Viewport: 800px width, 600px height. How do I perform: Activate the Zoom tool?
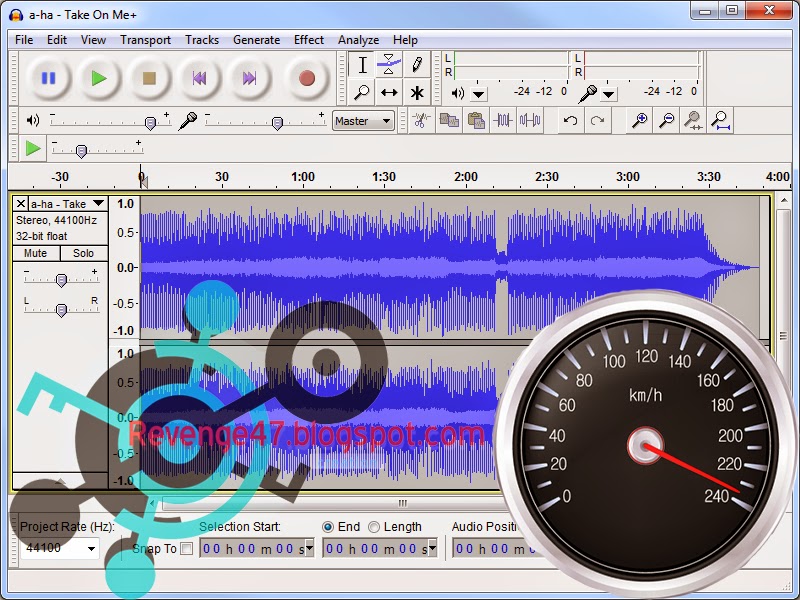click(362, 92)
